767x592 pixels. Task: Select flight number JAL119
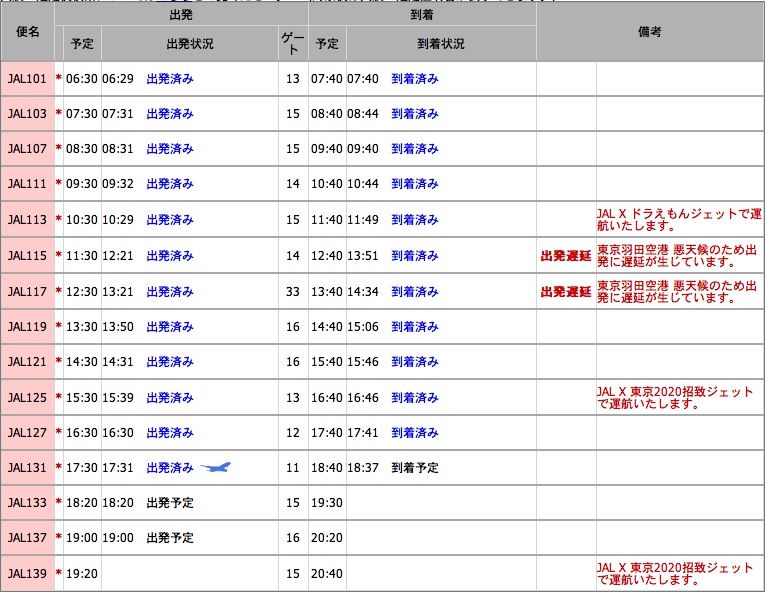[27, 327]
